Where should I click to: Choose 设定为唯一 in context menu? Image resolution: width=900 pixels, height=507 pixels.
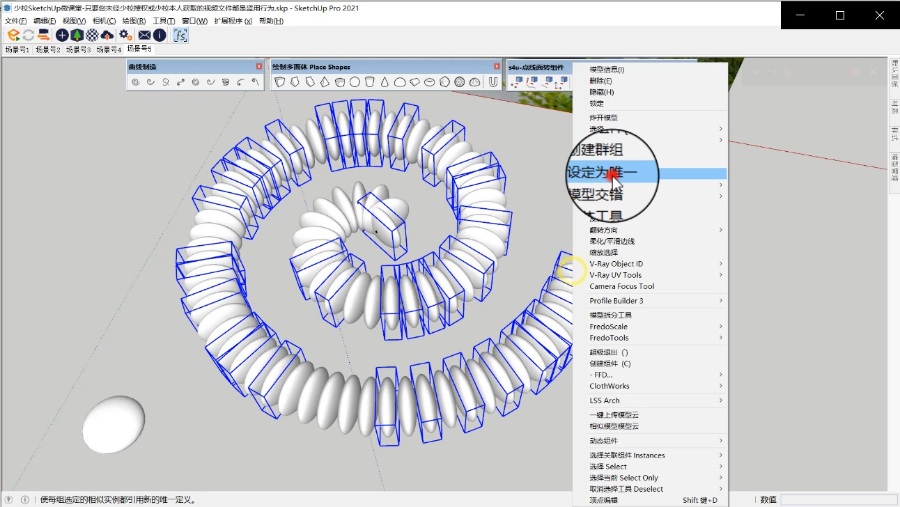point(650,173)
